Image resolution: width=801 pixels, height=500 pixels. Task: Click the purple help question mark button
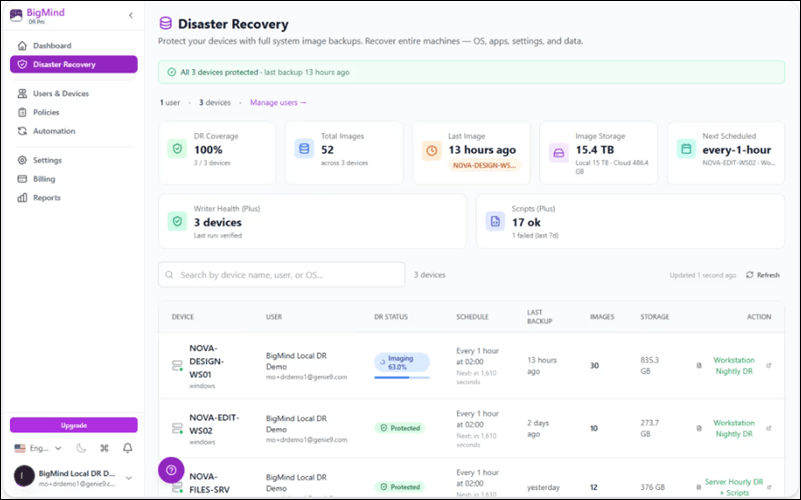tap(171, 470)
